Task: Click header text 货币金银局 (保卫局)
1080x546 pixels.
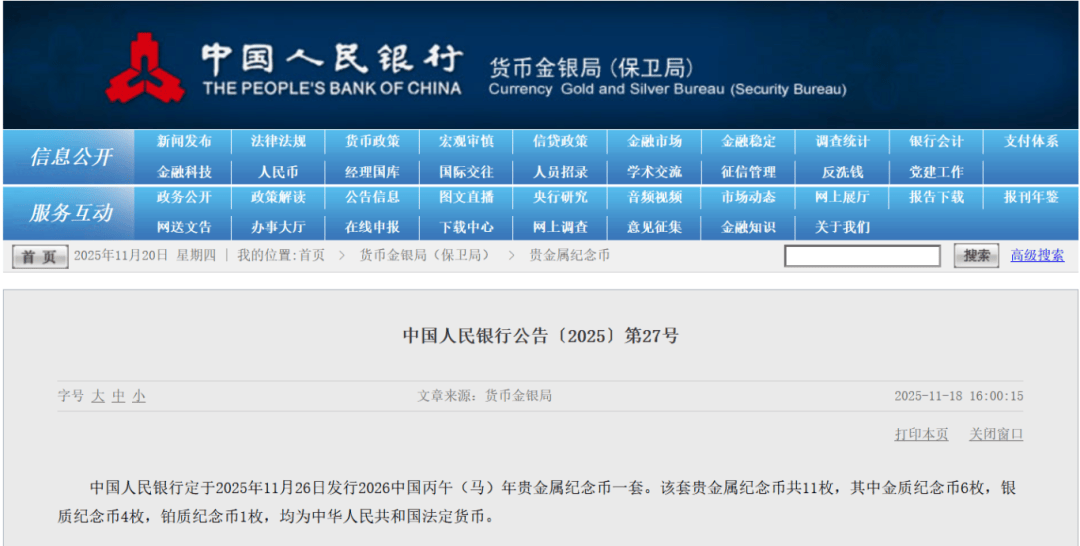Action: tap(591, 69)
